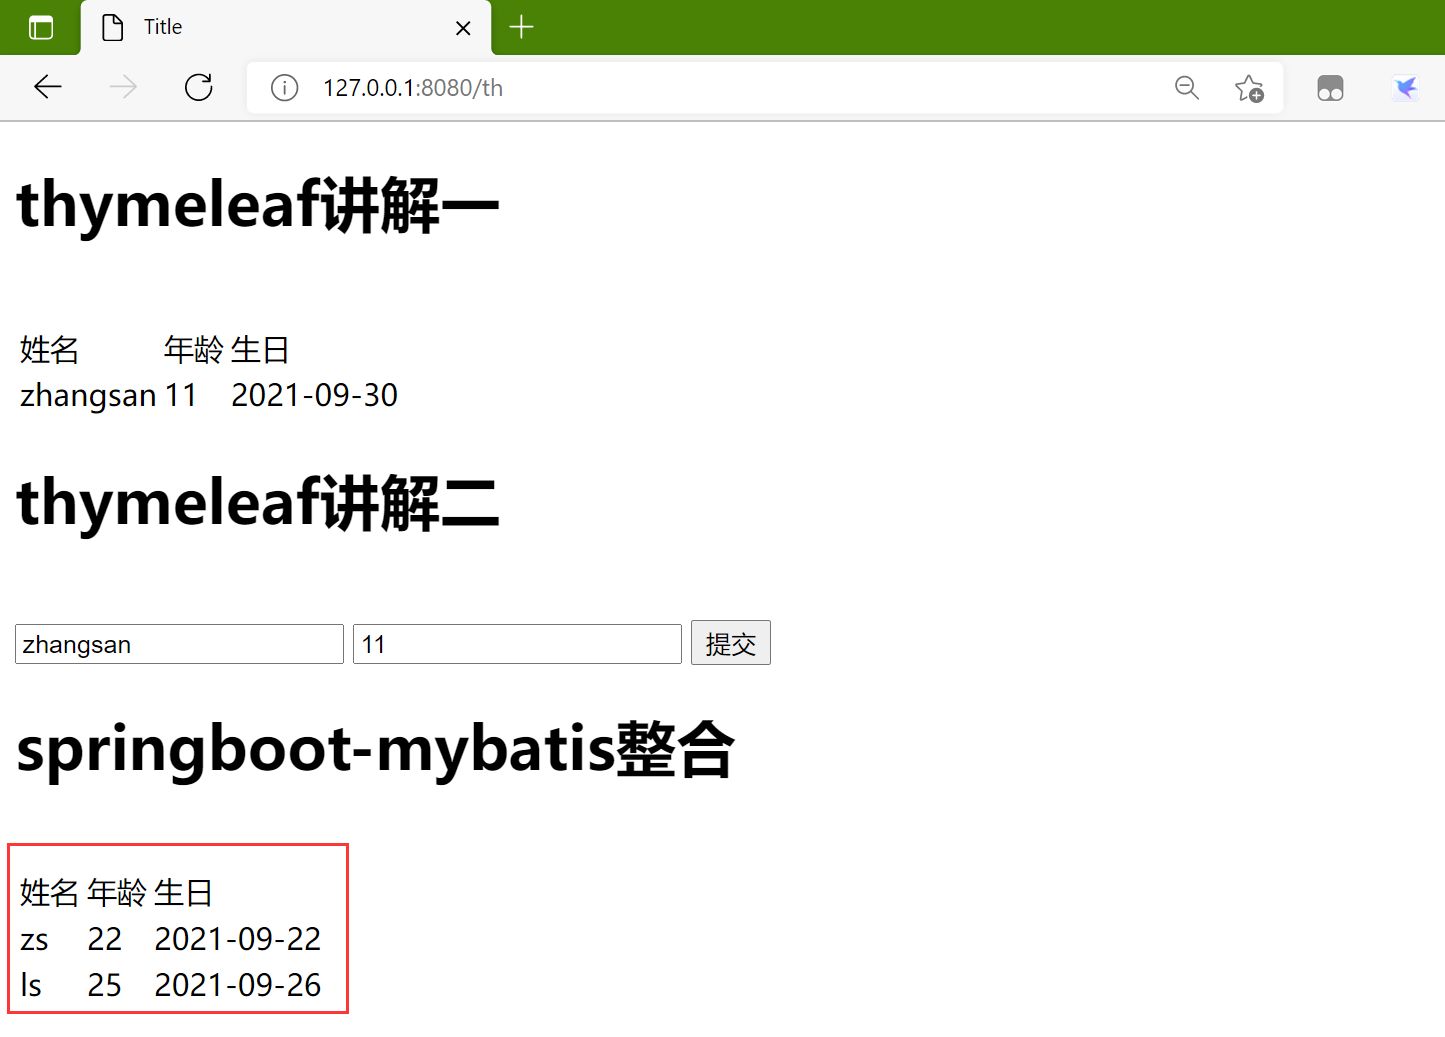Screen dimensions: 1445x1037
Task: Click the forward navigation arrow
Action: 123,88
